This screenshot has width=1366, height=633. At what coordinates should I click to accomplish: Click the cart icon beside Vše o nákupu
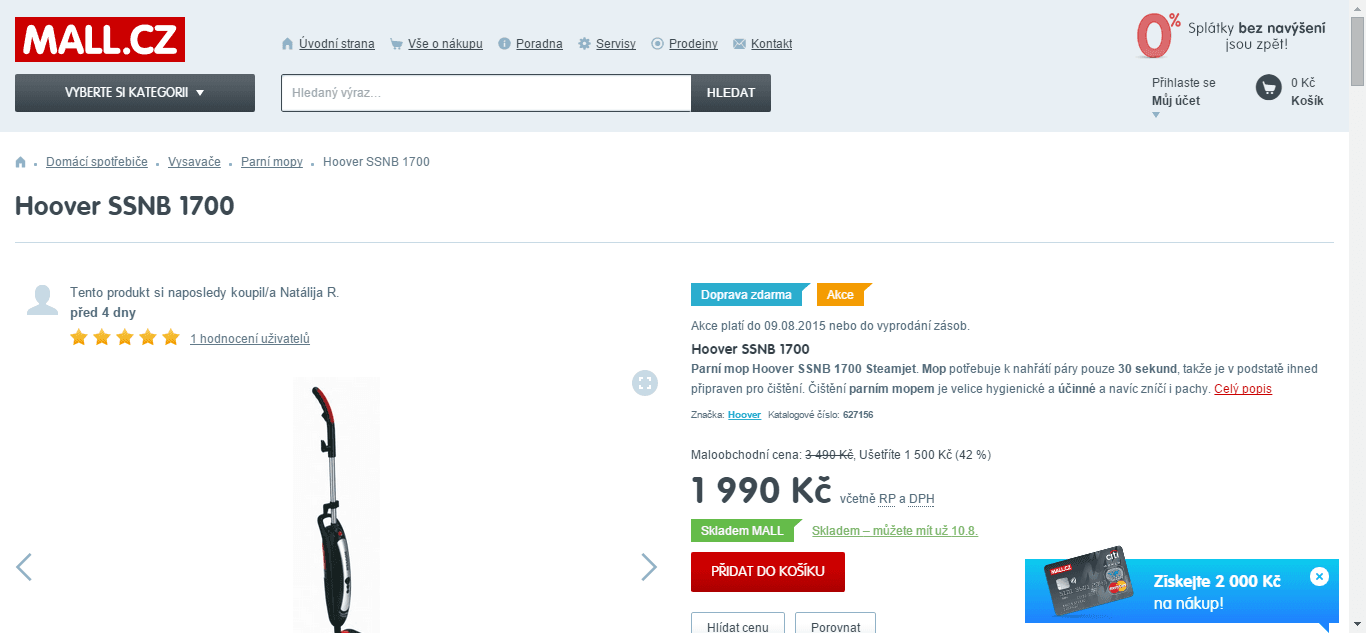click(397, 44)
